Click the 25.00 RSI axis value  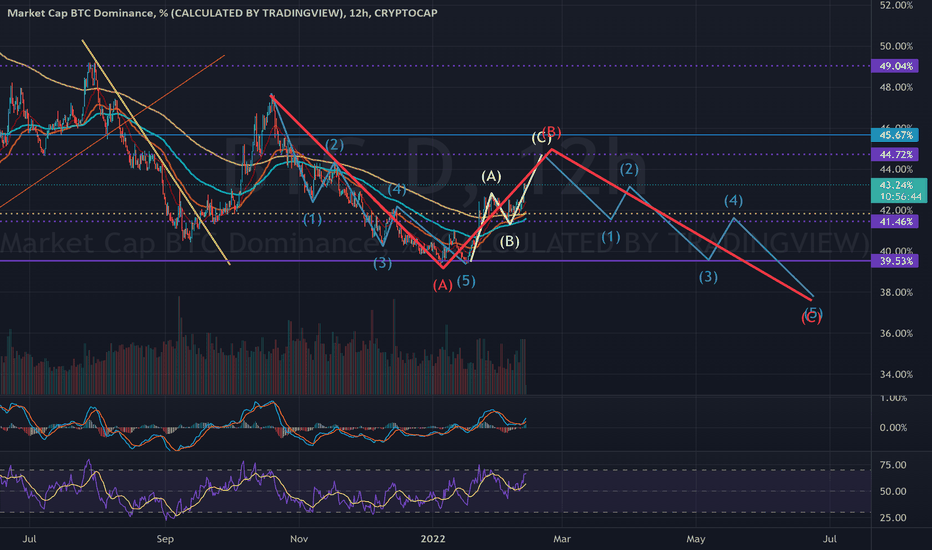[893, 517]
